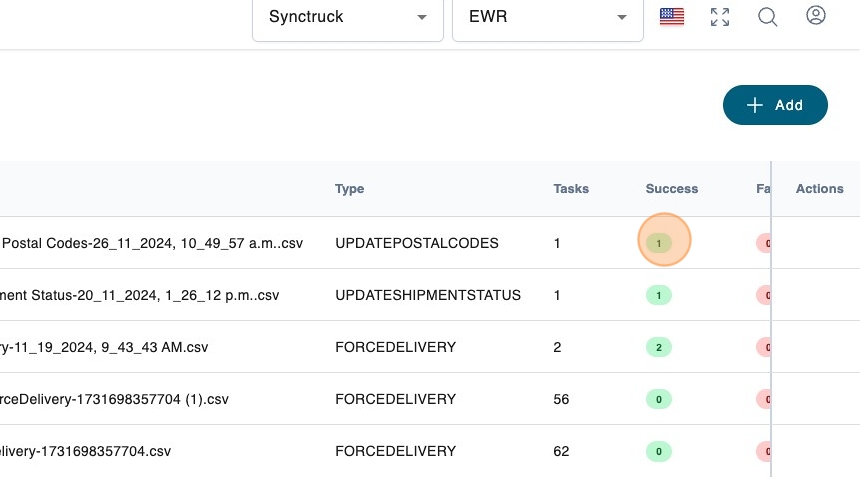This screenshot has height=481, width=860.
Task: Toggle fullscreen mode icon
Action: [x=720, y=17]
